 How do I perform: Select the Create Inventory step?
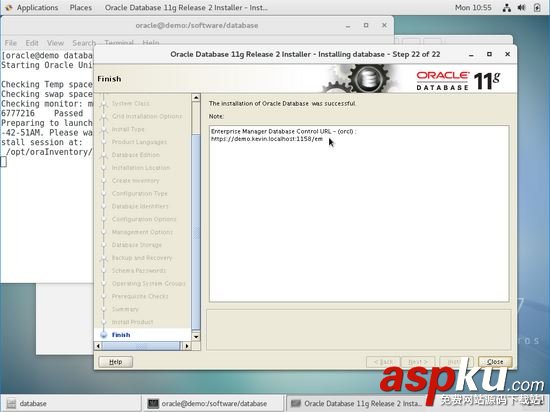pos(135,181)
